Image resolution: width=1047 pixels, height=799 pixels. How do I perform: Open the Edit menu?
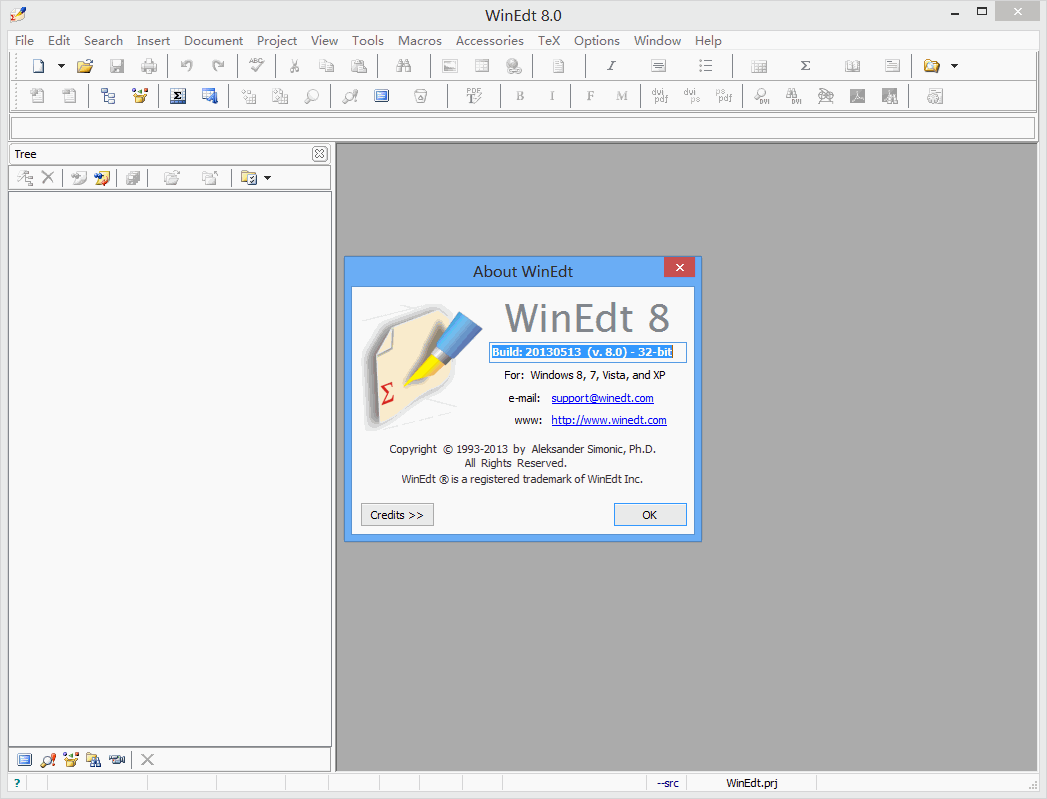point(59,41)
